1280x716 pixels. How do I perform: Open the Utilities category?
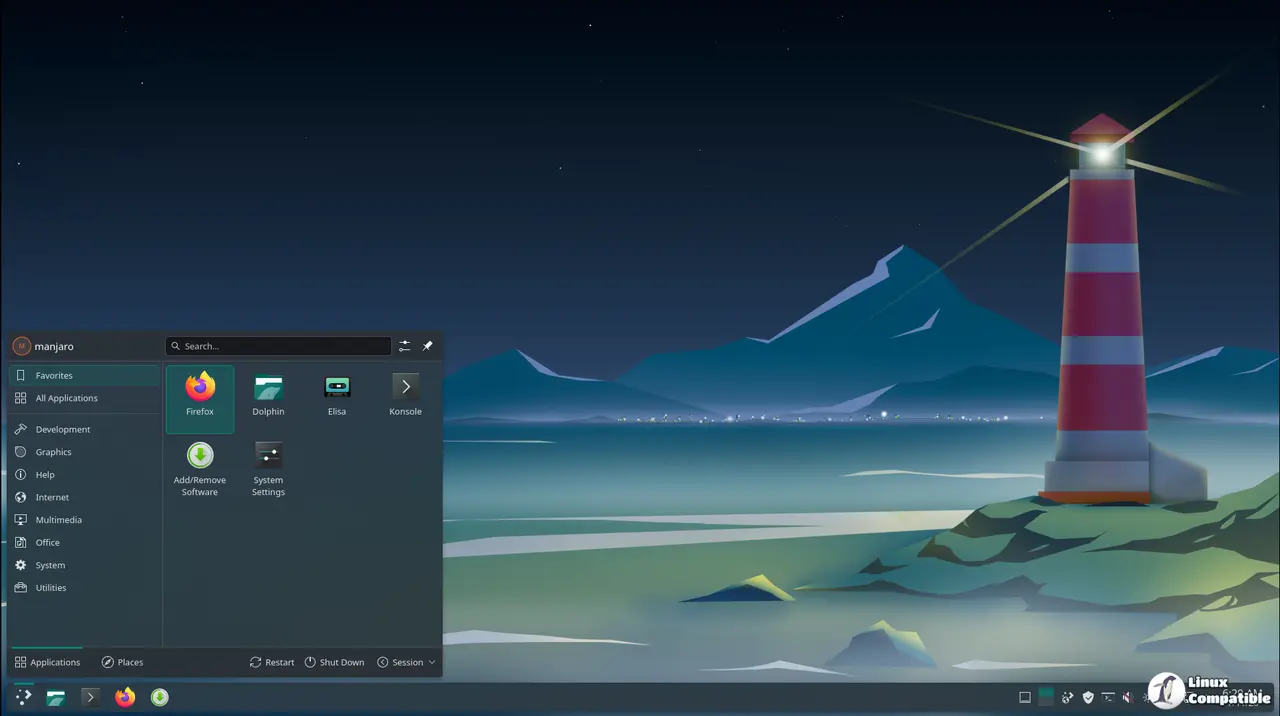pyautogui.click(x=84, y=588)
